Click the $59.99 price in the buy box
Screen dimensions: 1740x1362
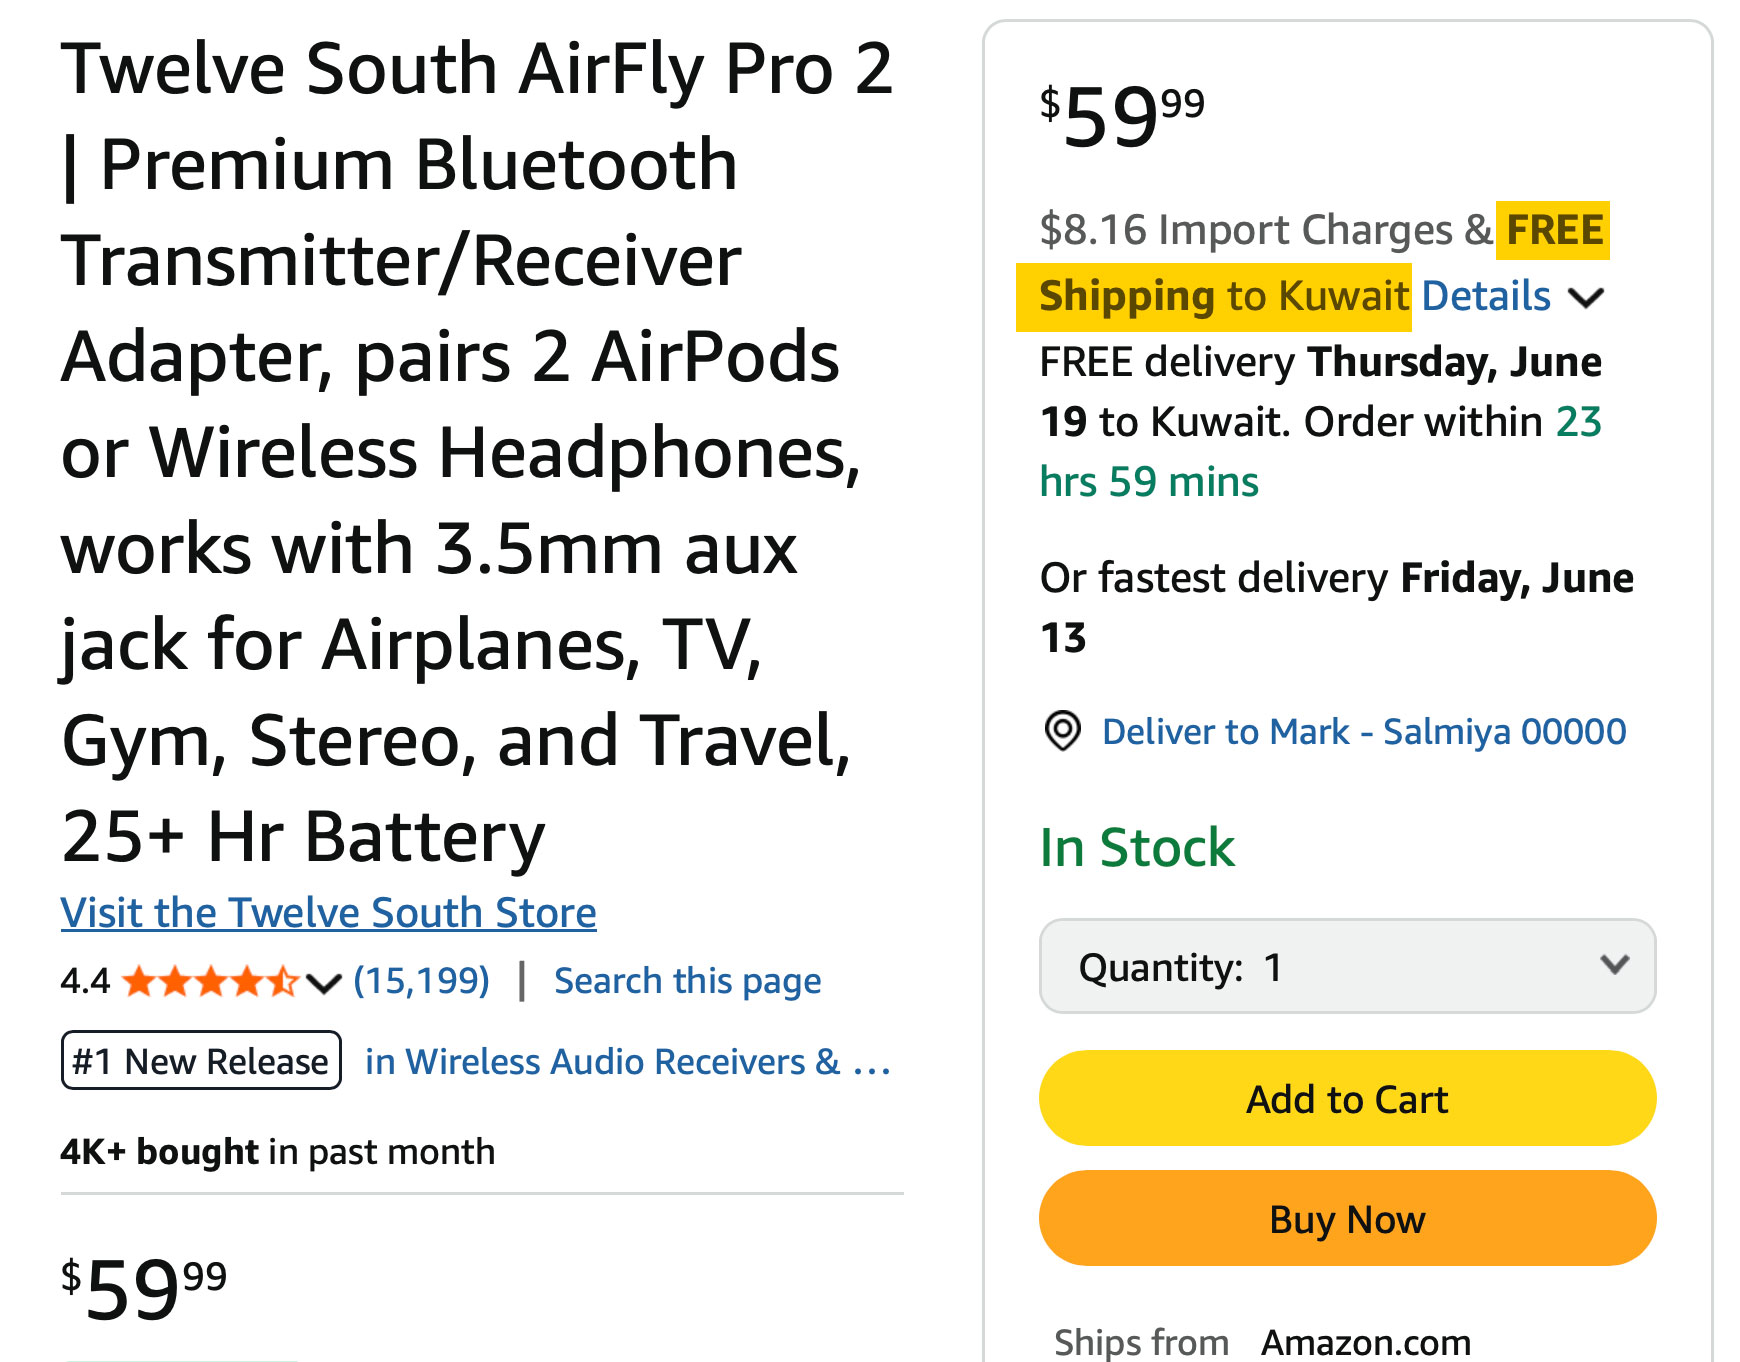pos(1123,116)
